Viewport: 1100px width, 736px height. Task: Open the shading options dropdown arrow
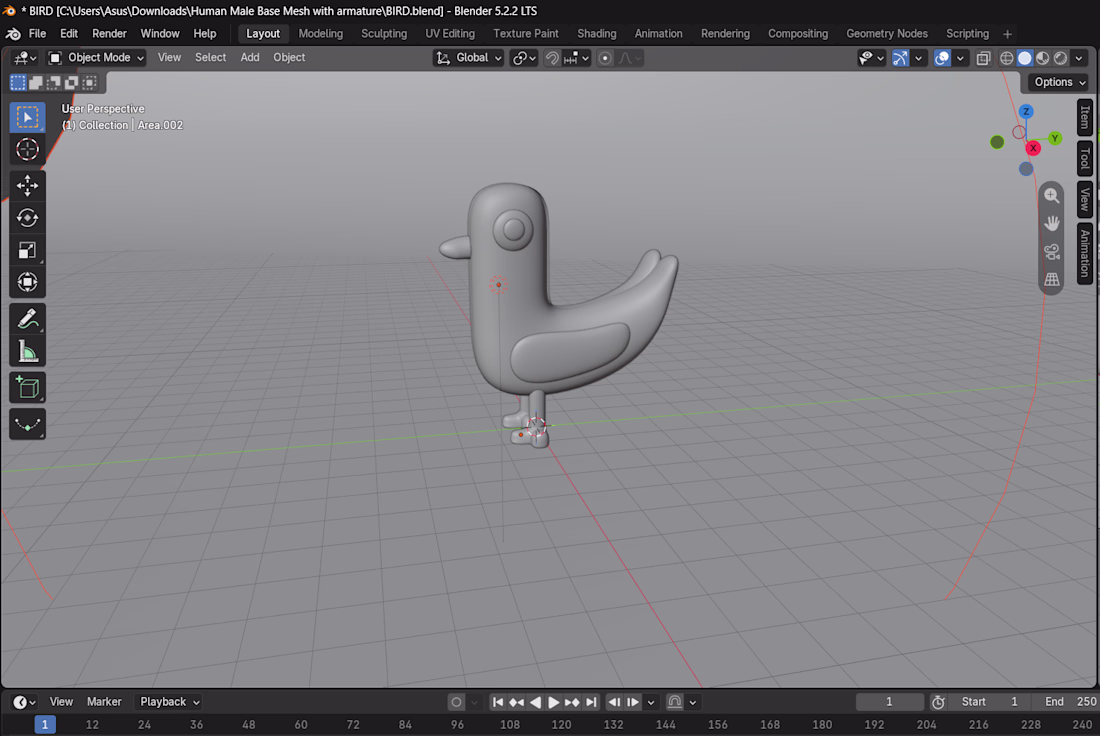pyautogui.click(x=1080, y=58)
